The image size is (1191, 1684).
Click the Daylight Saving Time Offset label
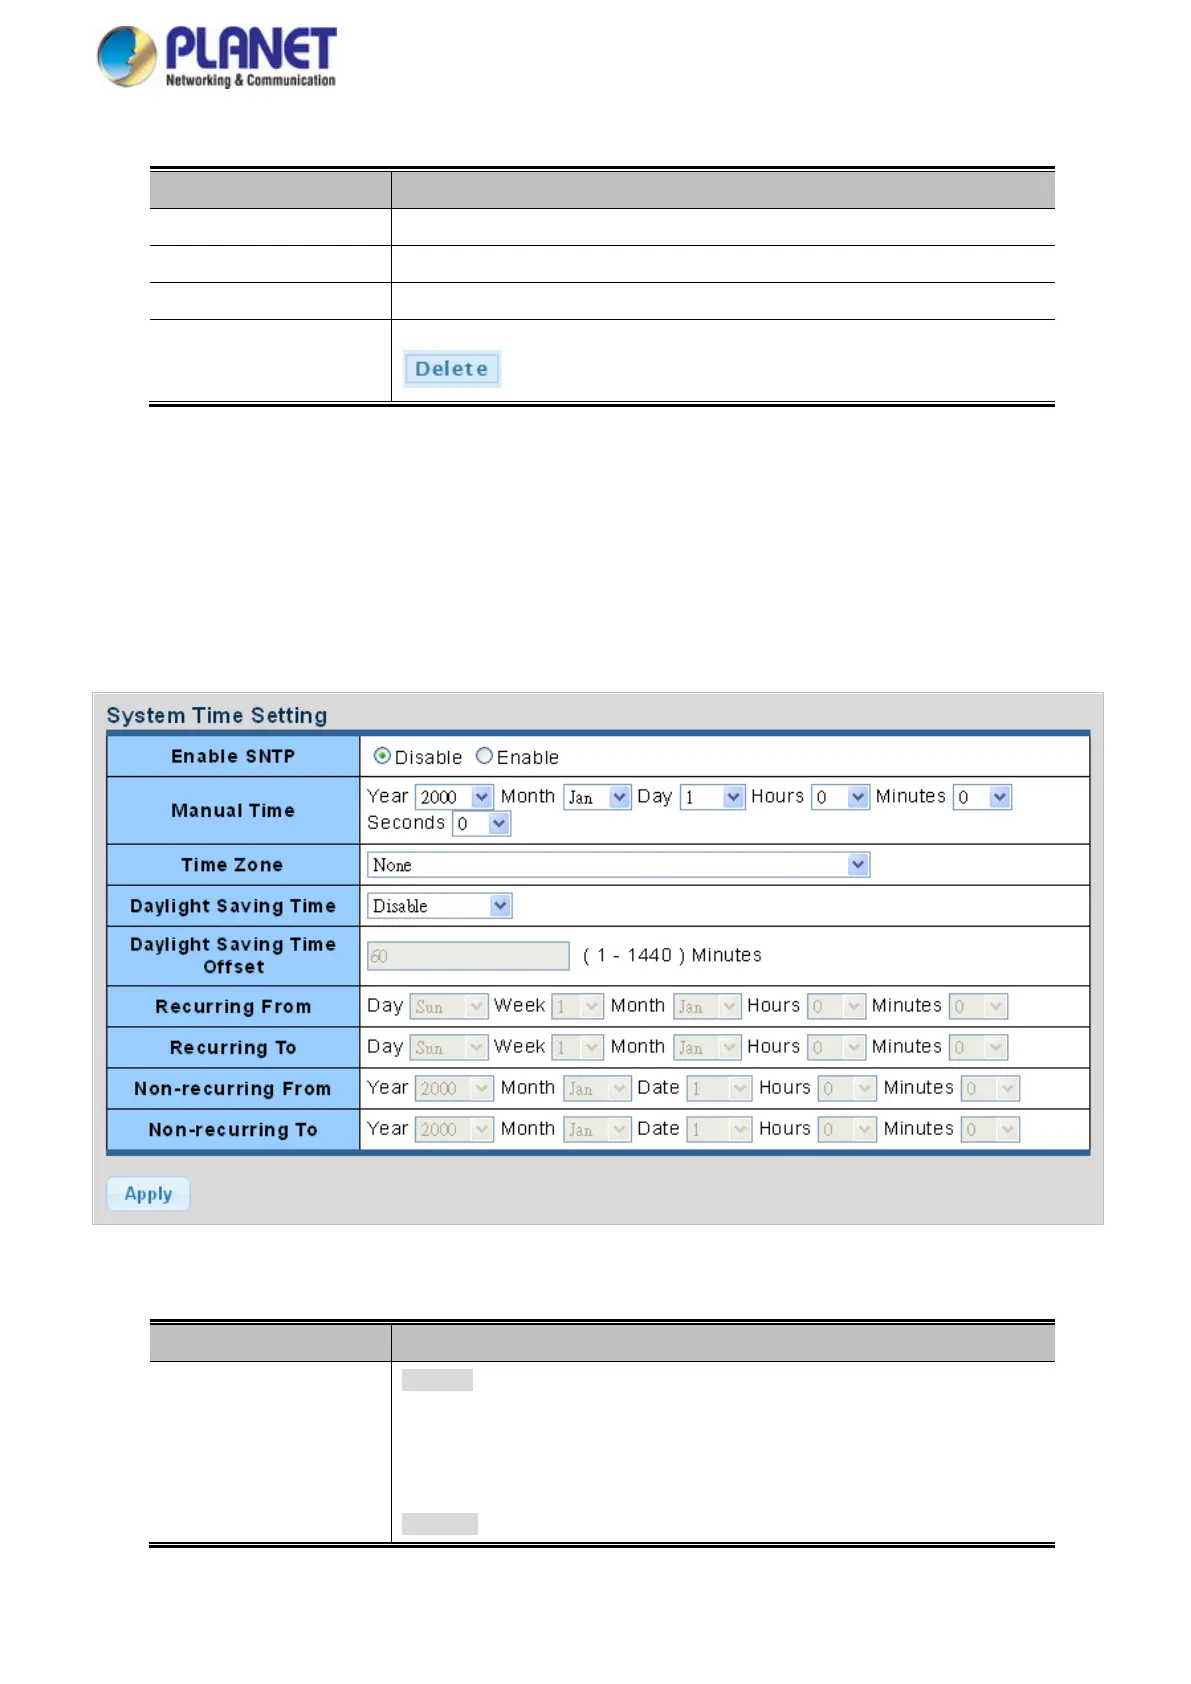pyautogui.click(x=233, y=956)
